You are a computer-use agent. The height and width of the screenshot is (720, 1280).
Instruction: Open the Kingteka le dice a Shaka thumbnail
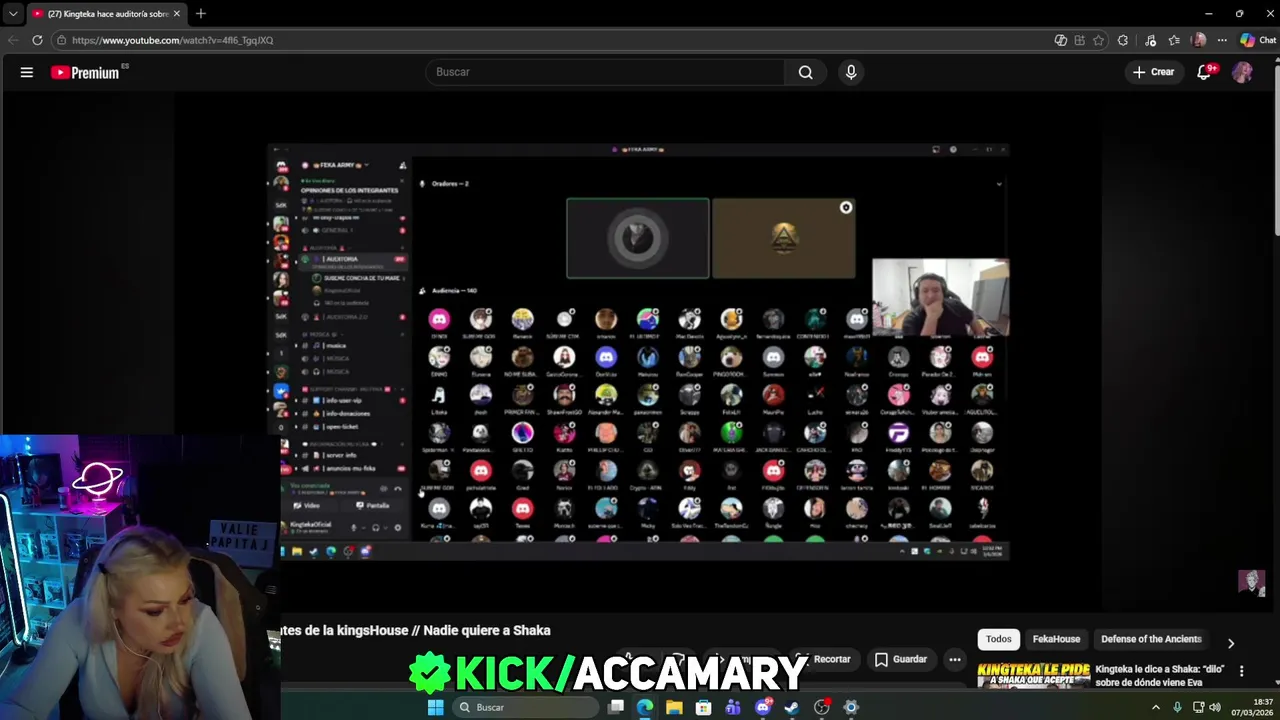click(1033, 676)
